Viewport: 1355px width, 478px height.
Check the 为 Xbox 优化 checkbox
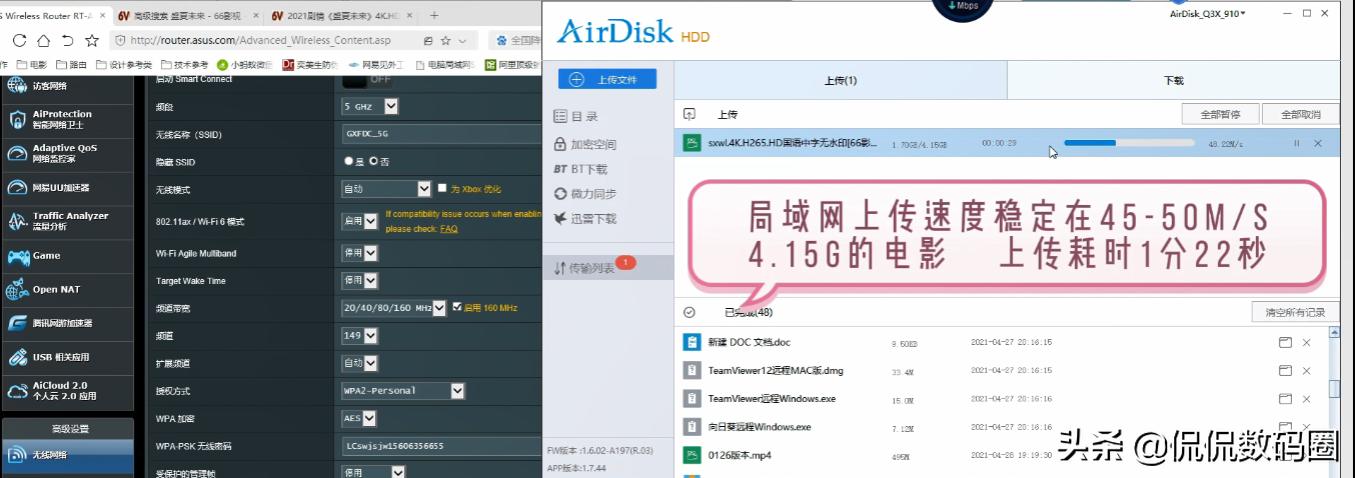tap(442, 188)
